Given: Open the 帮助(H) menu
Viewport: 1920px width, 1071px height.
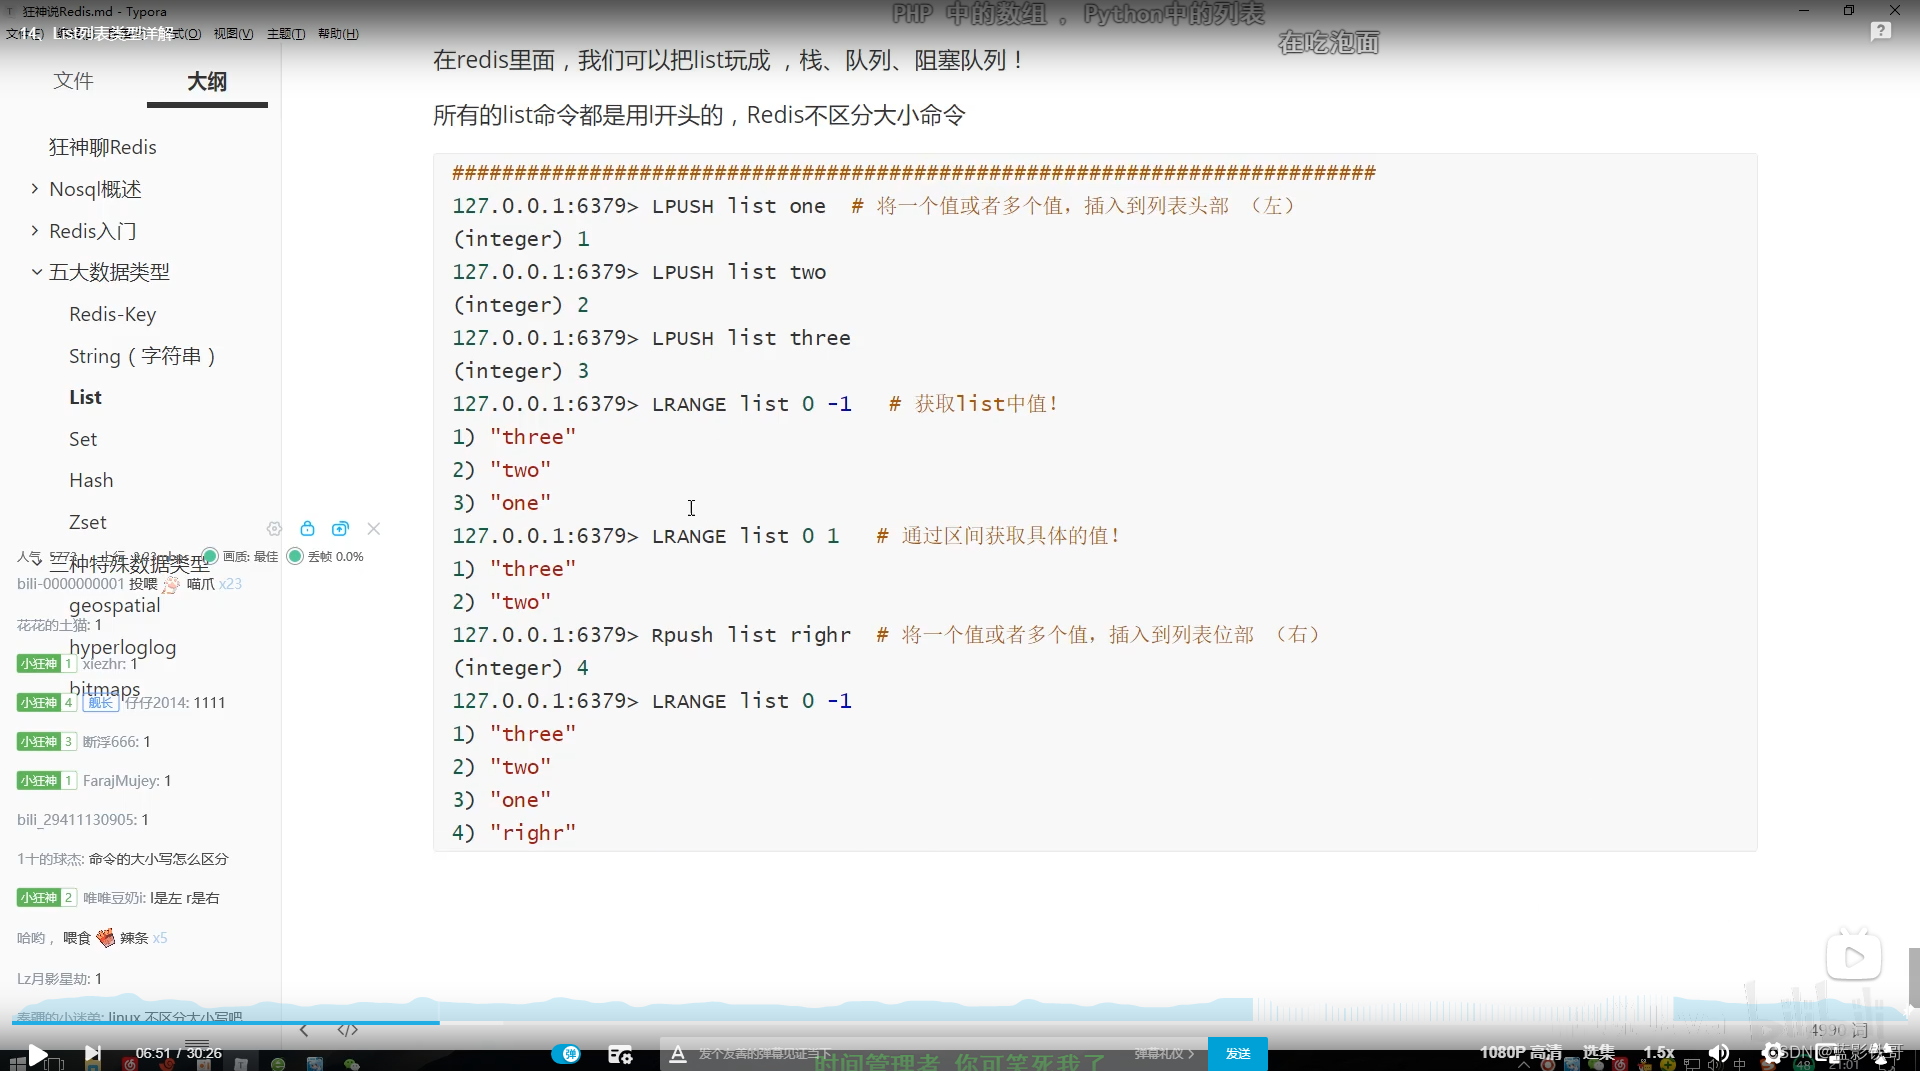Looking at the screenshot, I should tap(338, 34).
